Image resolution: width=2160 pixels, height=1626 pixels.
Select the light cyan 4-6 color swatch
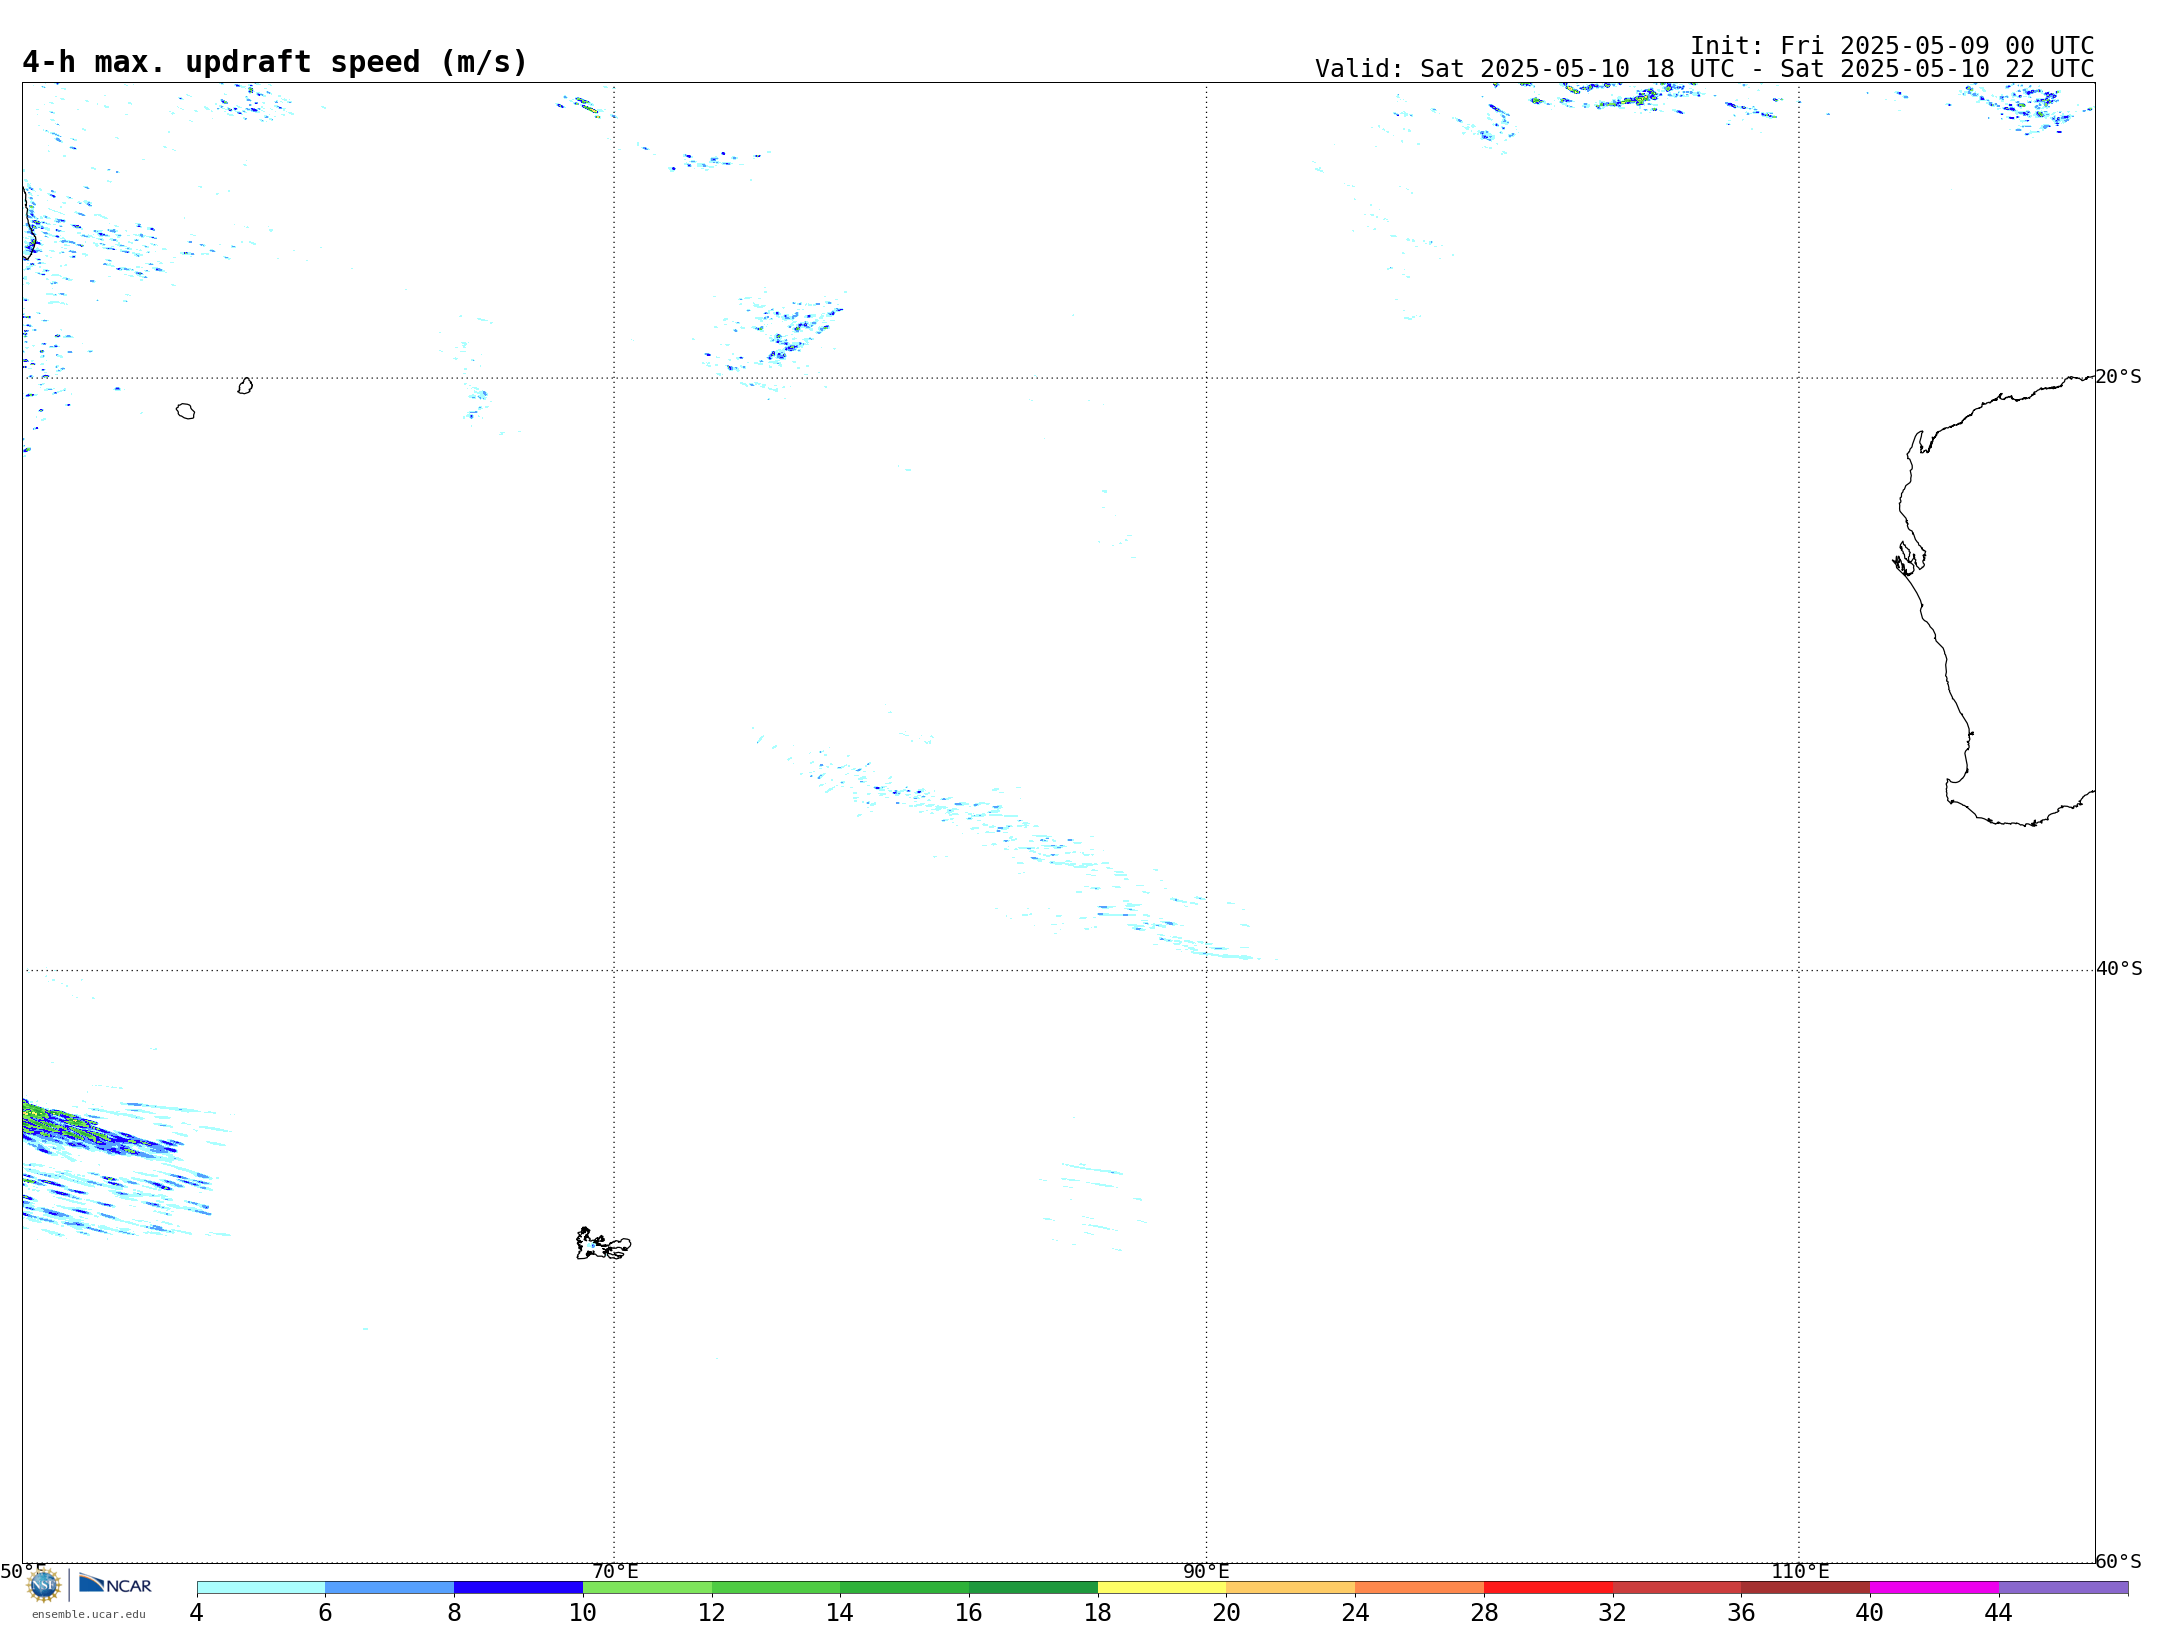pos(261,1587)
